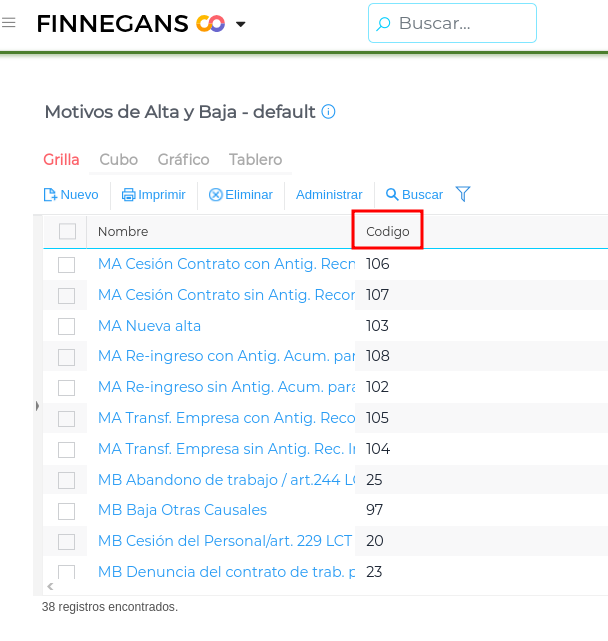
Task: Click the code cell 25
Action: point(374,480)
